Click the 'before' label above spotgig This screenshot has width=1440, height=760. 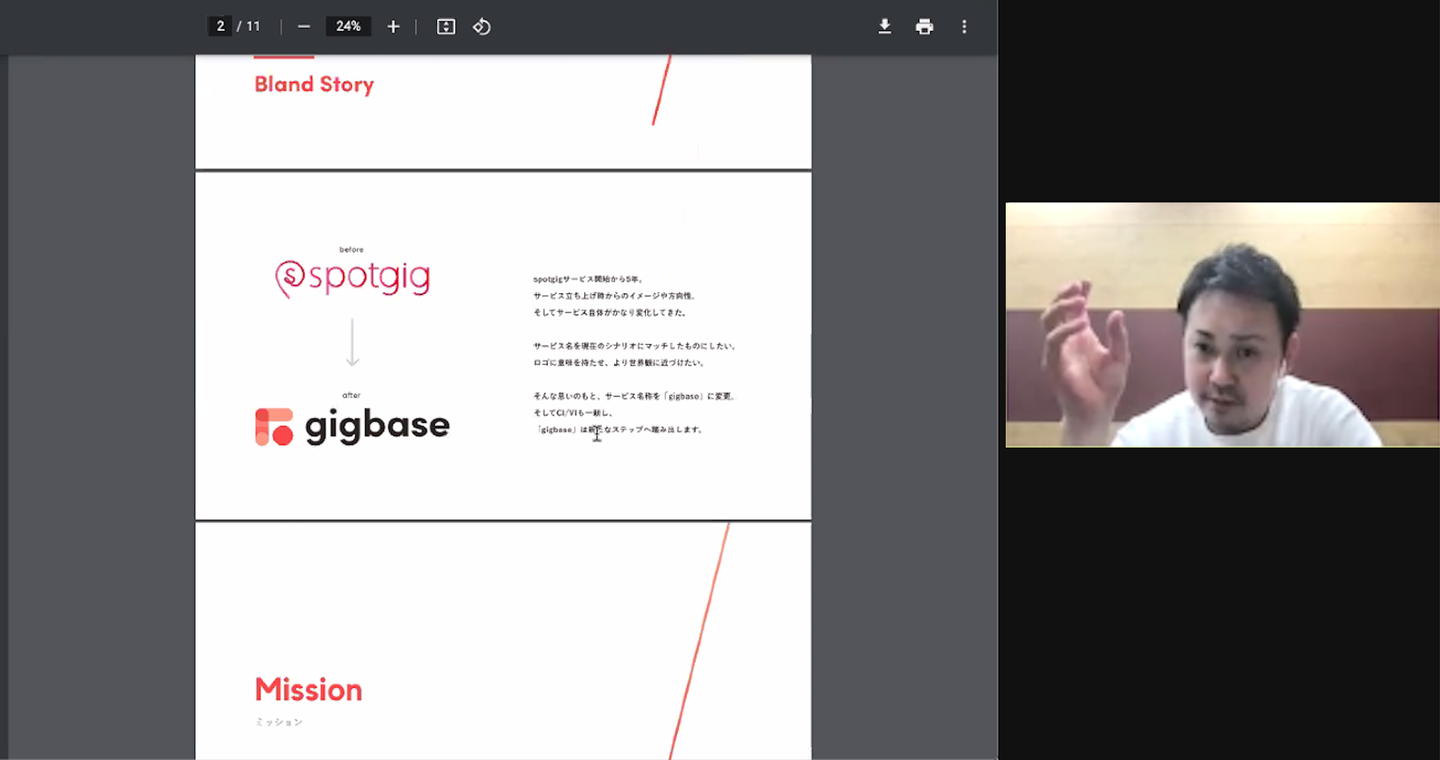(352, 250)
